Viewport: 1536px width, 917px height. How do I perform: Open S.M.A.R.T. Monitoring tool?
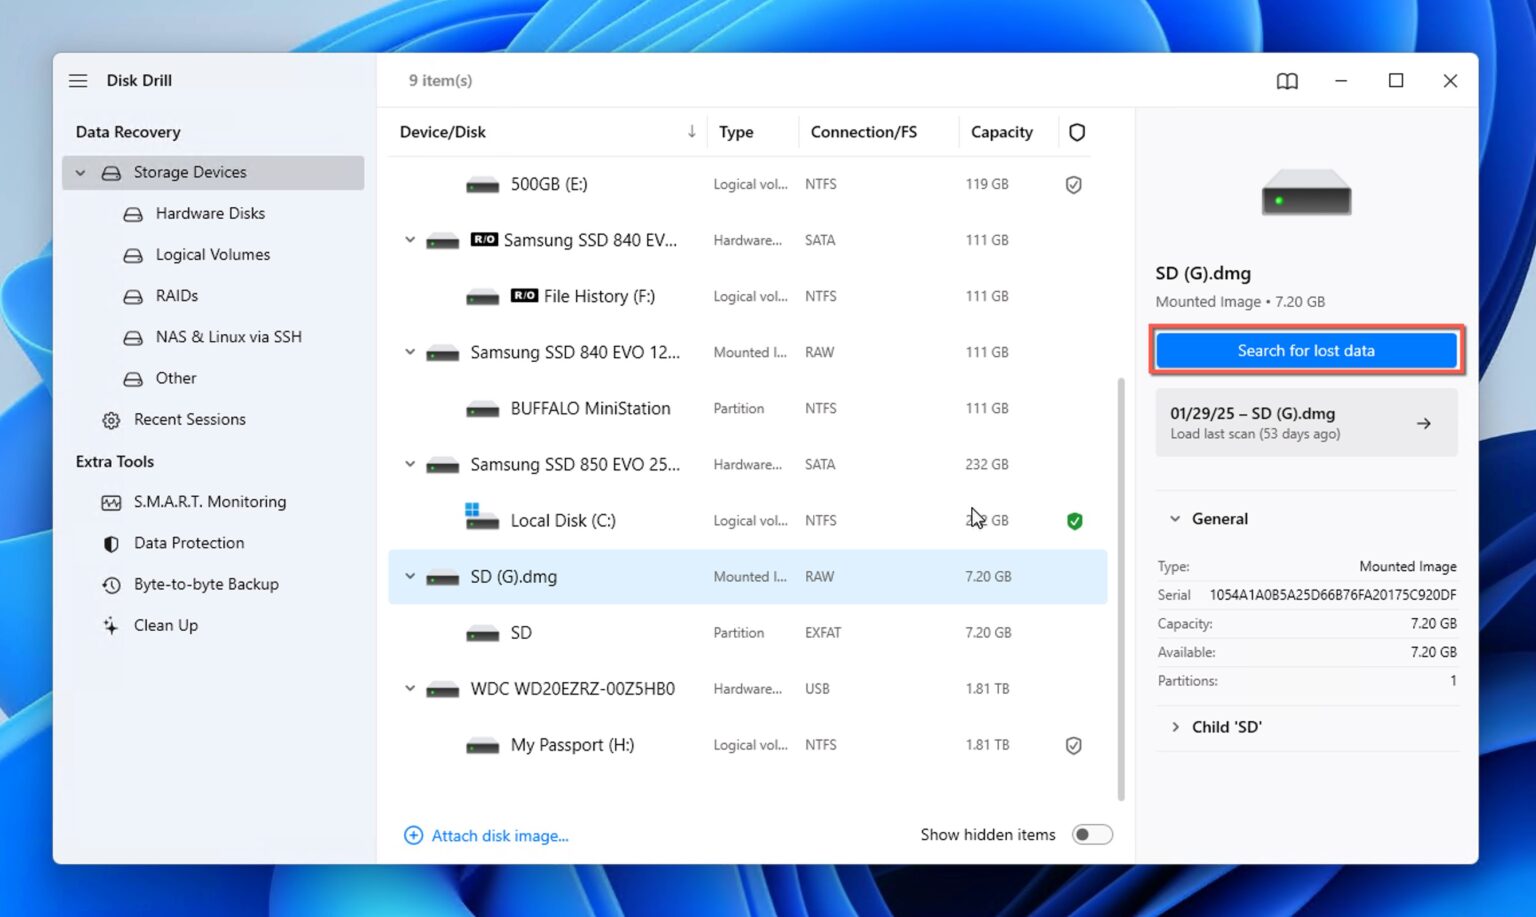210,501
